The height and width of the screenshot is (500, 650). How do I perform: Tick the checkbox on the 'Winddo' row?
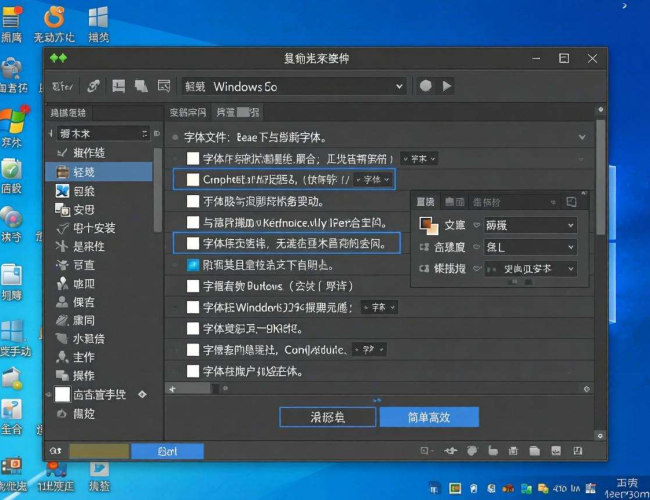[193, 307]
